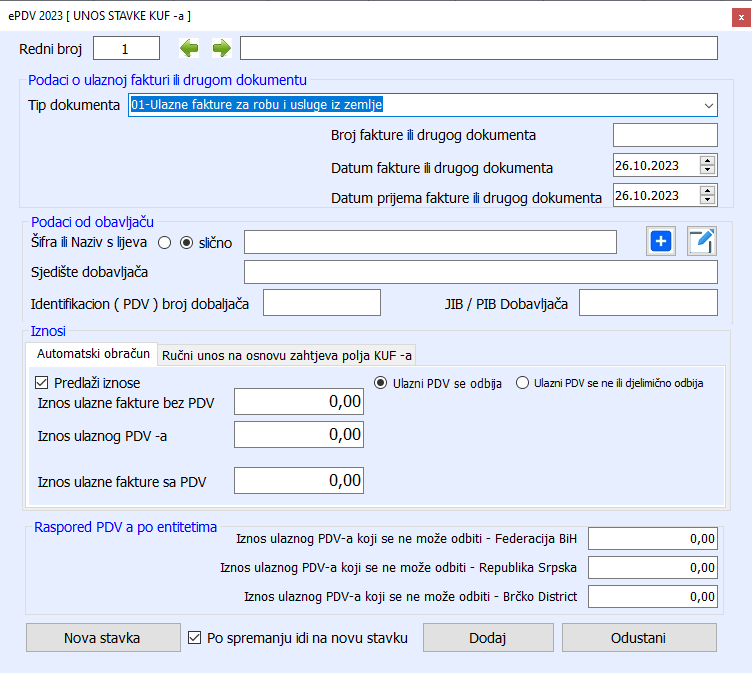Click the Republika Srpska non-deductible PDV field

click(x=653, y=567)
